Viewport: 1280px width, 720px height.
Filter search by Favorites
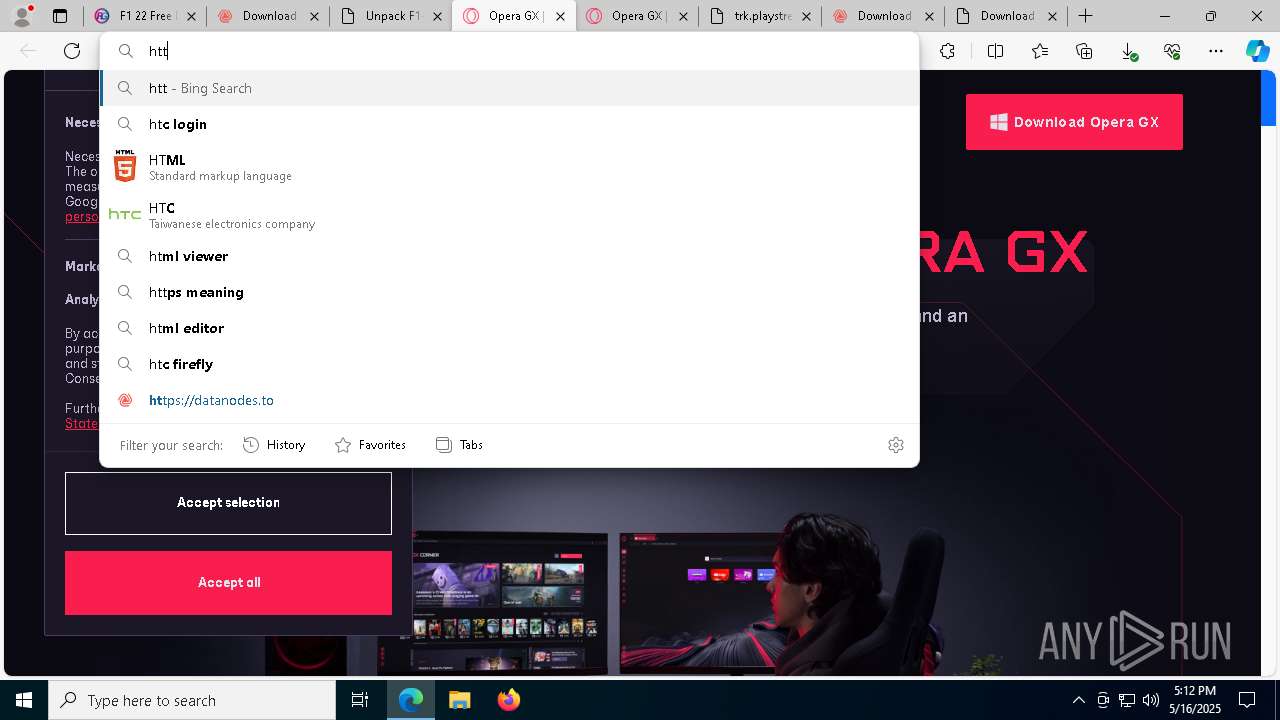(370, 445)
